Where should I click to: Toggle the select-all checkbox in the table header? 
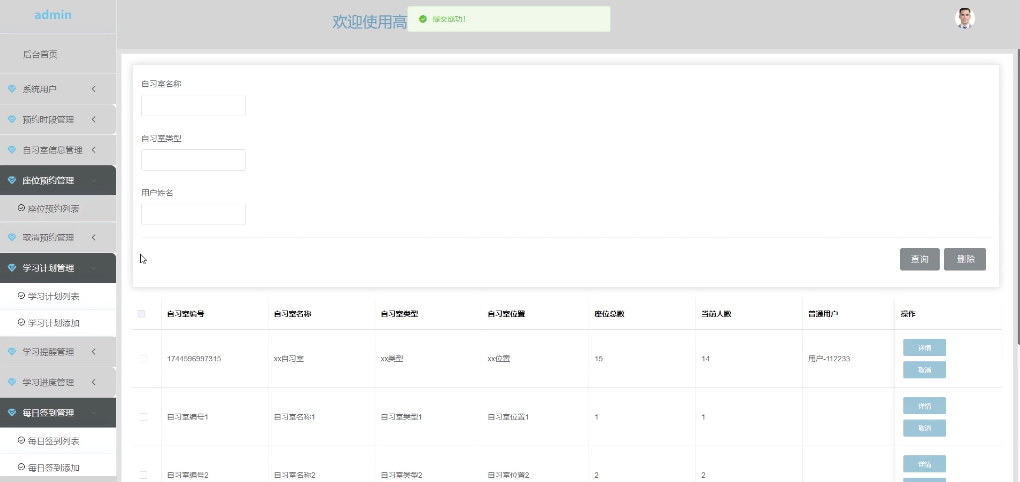(x=141, y=314)
